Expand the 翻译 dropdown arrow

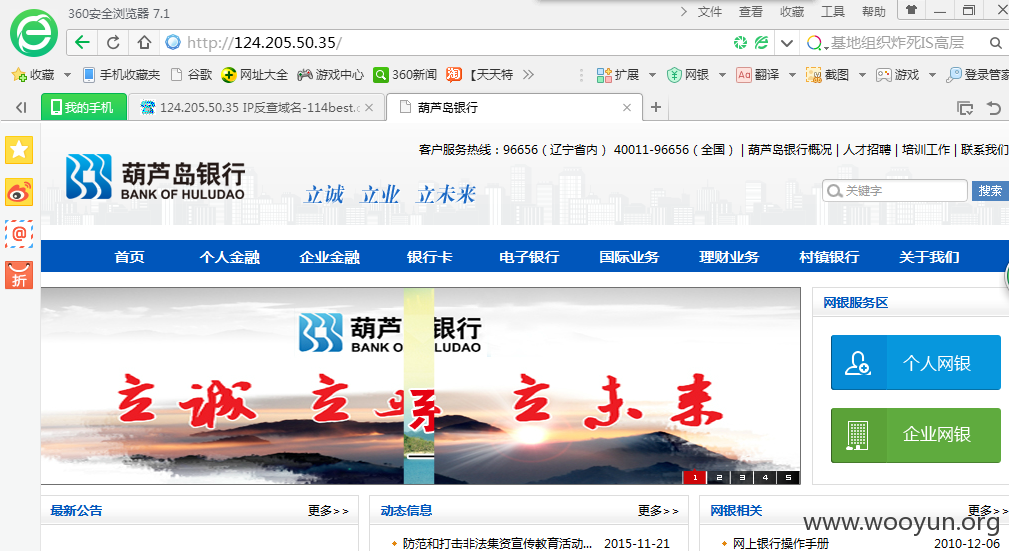[792, 75]
